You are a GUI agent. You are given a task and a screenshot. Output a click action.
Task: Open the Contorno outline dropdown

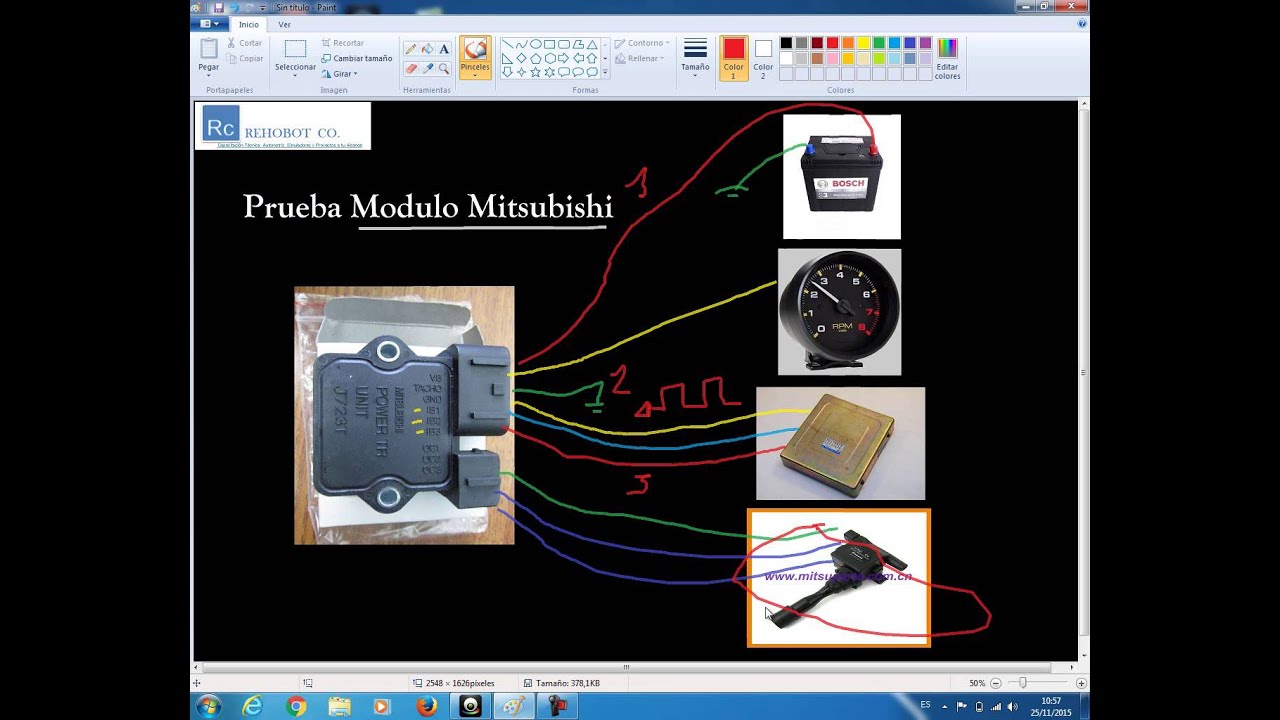coord(642,43)
